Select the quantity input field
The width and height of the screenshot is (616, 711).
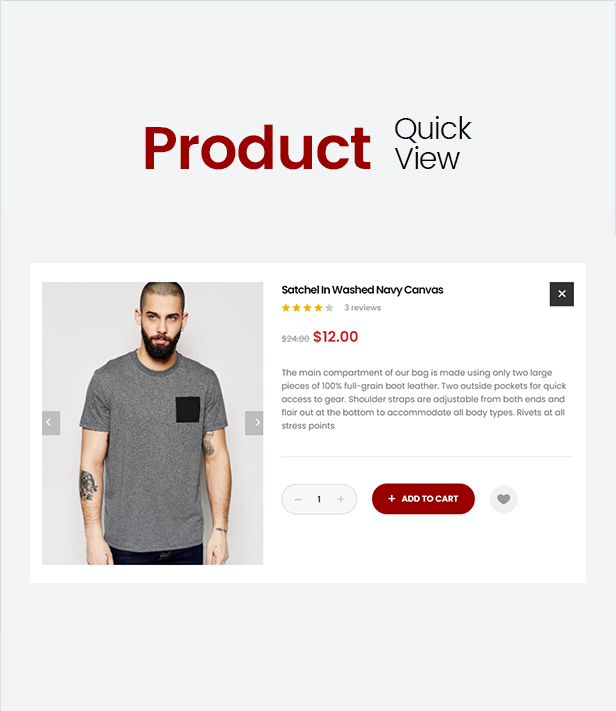319,499
